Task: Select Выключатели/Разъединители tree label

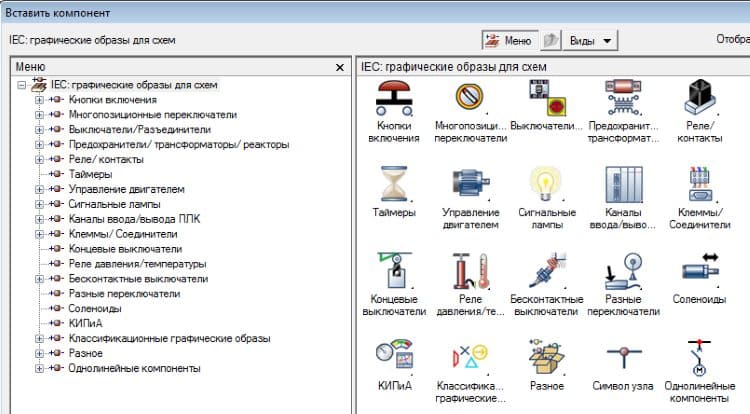Action: click(140, 130)
